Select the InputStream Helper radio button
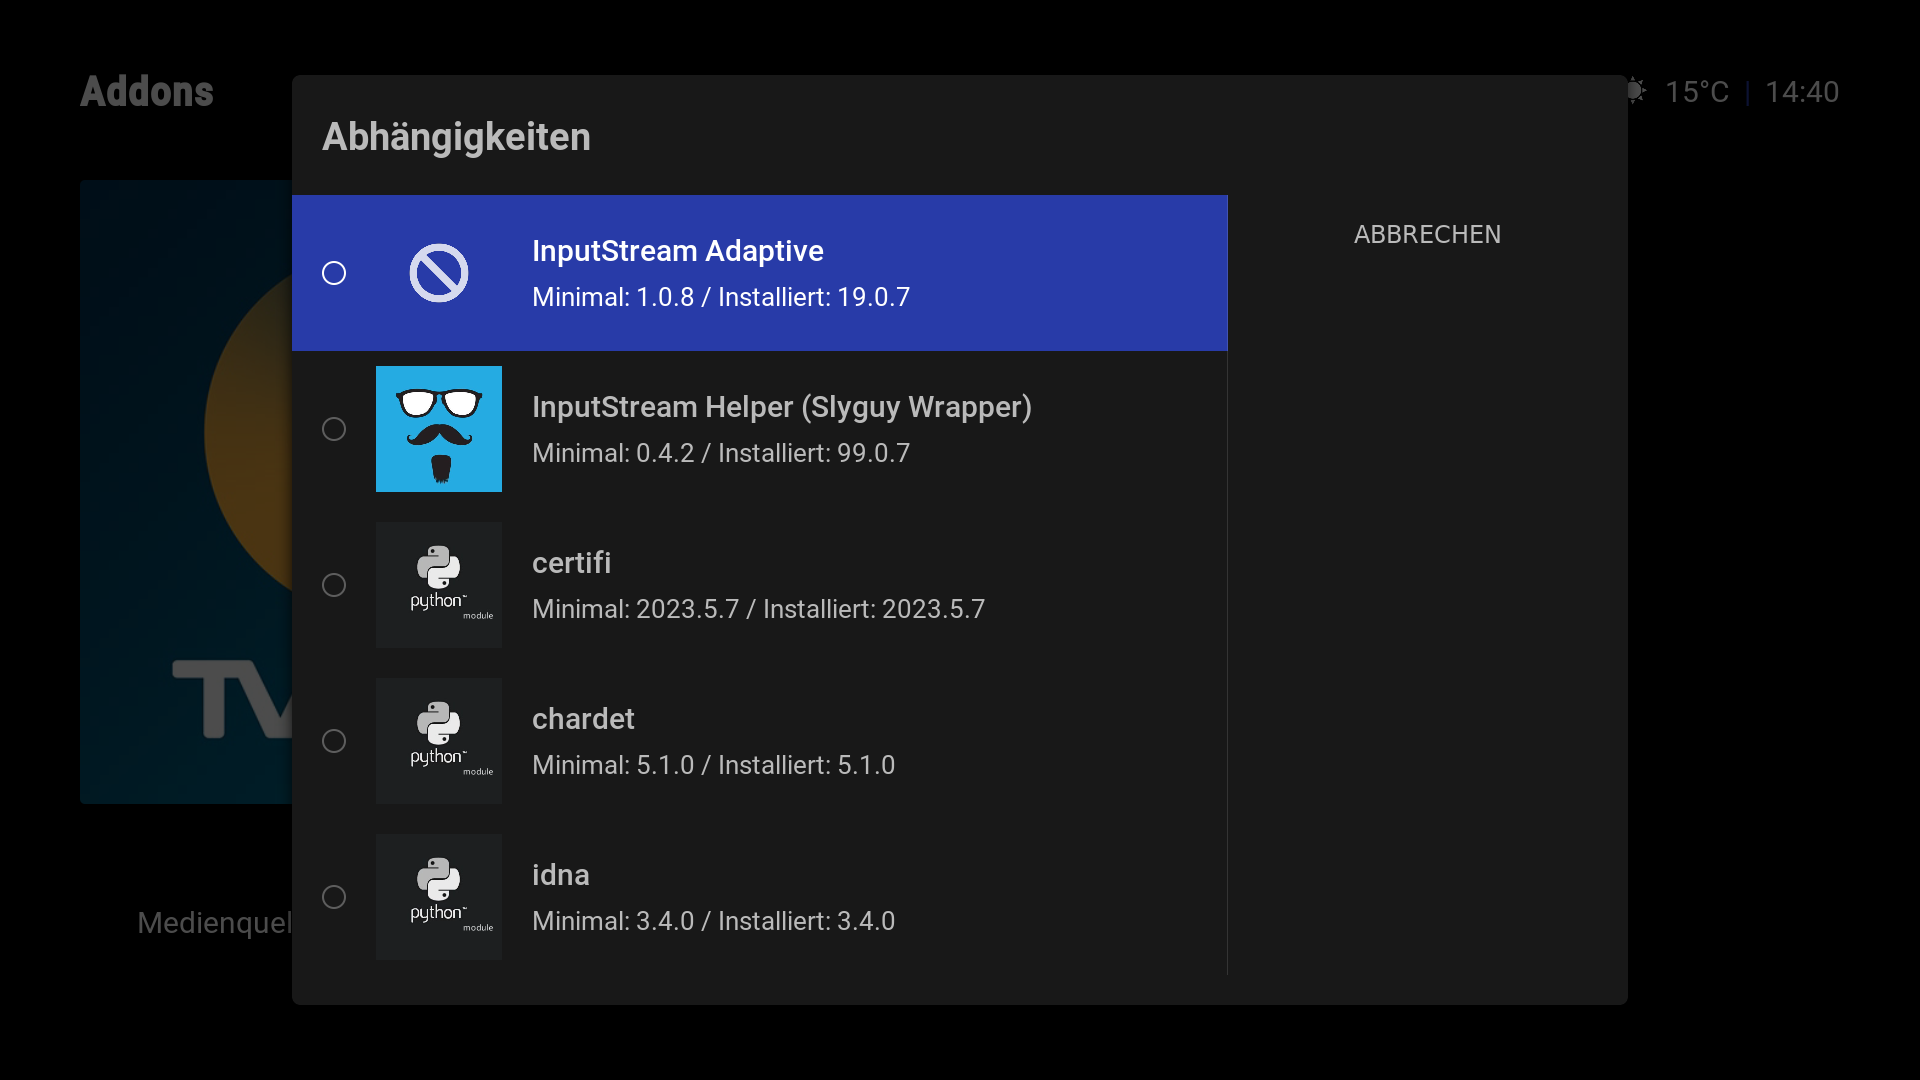The width and height of the screenshot is (1920, 1080). click(334, 429)
